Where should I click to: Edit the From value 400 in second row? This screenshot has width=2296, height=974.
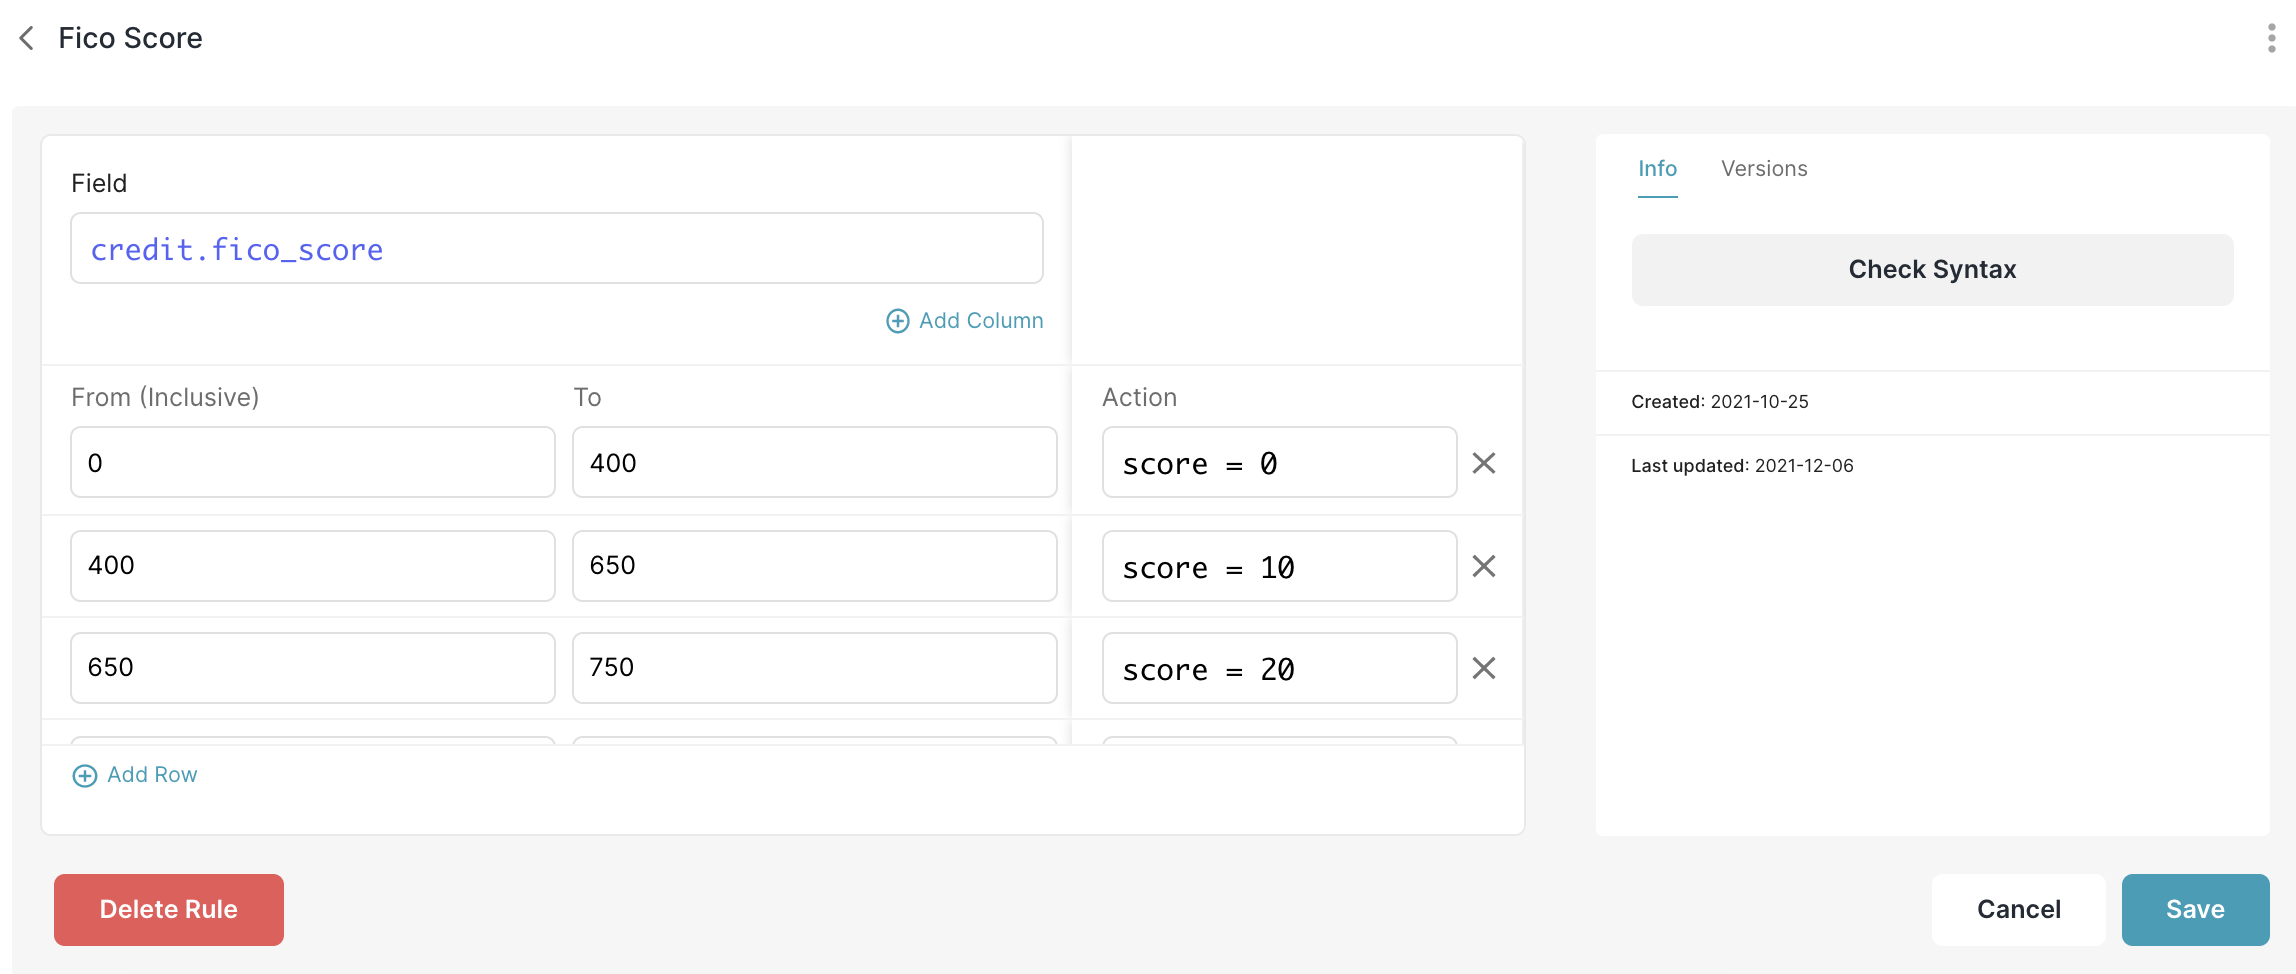tap(313, 566)
